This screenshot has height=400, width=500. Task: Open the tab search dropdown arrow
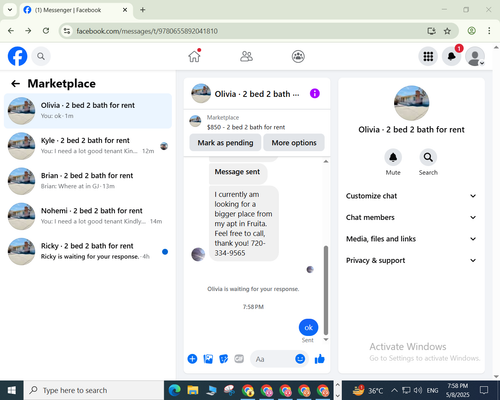(10, 10)
